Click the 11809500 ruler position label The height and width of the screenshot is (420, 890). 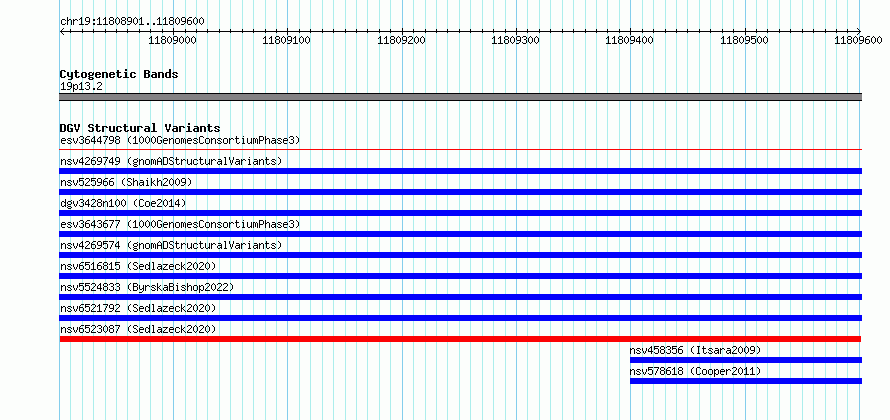click(x=745, y=40)
